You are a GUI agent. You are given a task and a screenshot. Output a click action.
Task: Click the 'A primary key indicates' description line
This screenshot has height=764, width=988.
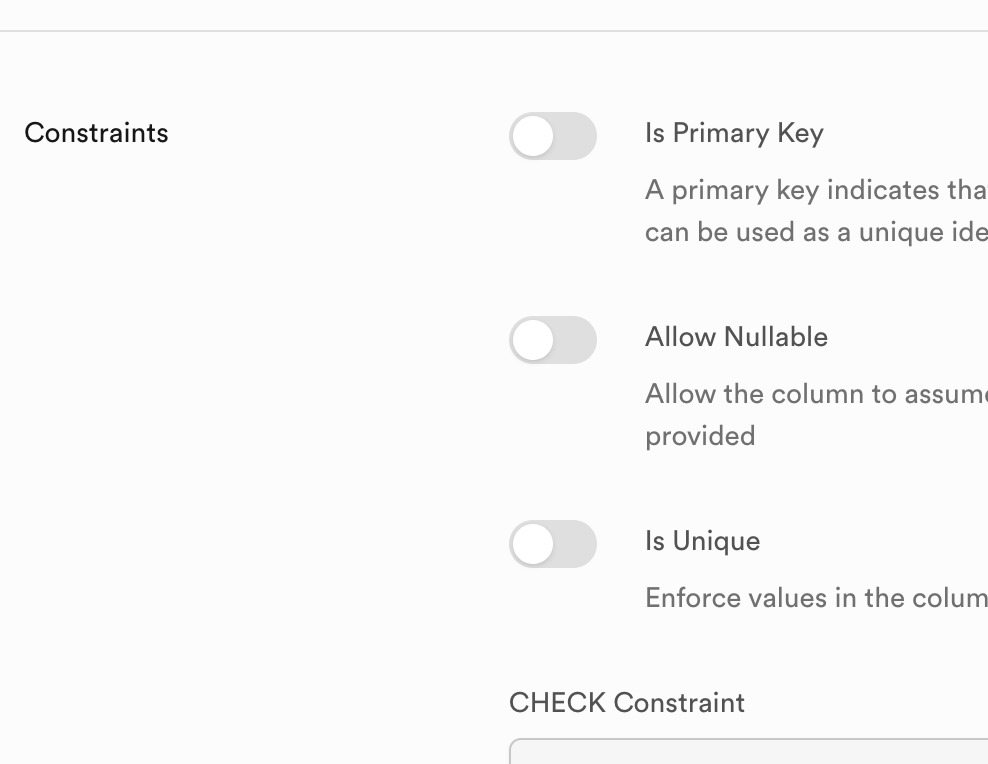815,190
